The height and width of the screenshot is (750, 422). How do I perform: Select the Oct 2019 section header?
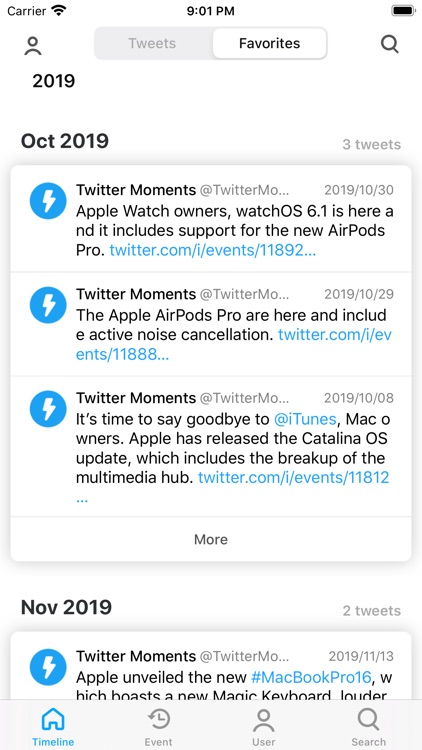click(x=65, y=141)
